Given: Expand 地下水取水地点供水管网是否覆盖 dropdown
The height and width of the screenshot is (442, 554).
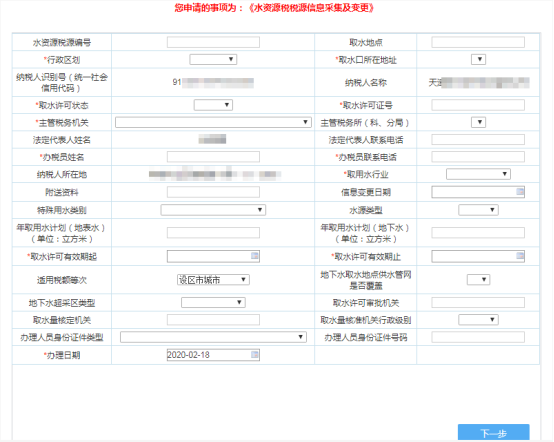Looking at the screenshot, I should click(x=478, y=280).
